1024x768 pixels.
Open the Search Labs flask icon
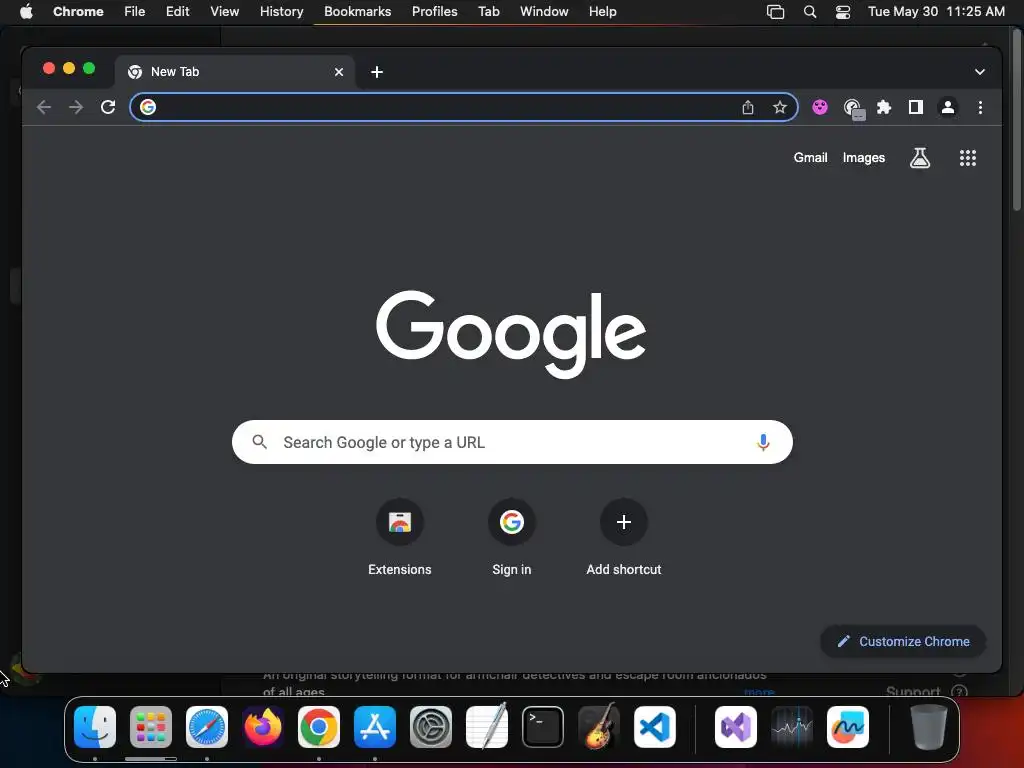coord(920,157)
